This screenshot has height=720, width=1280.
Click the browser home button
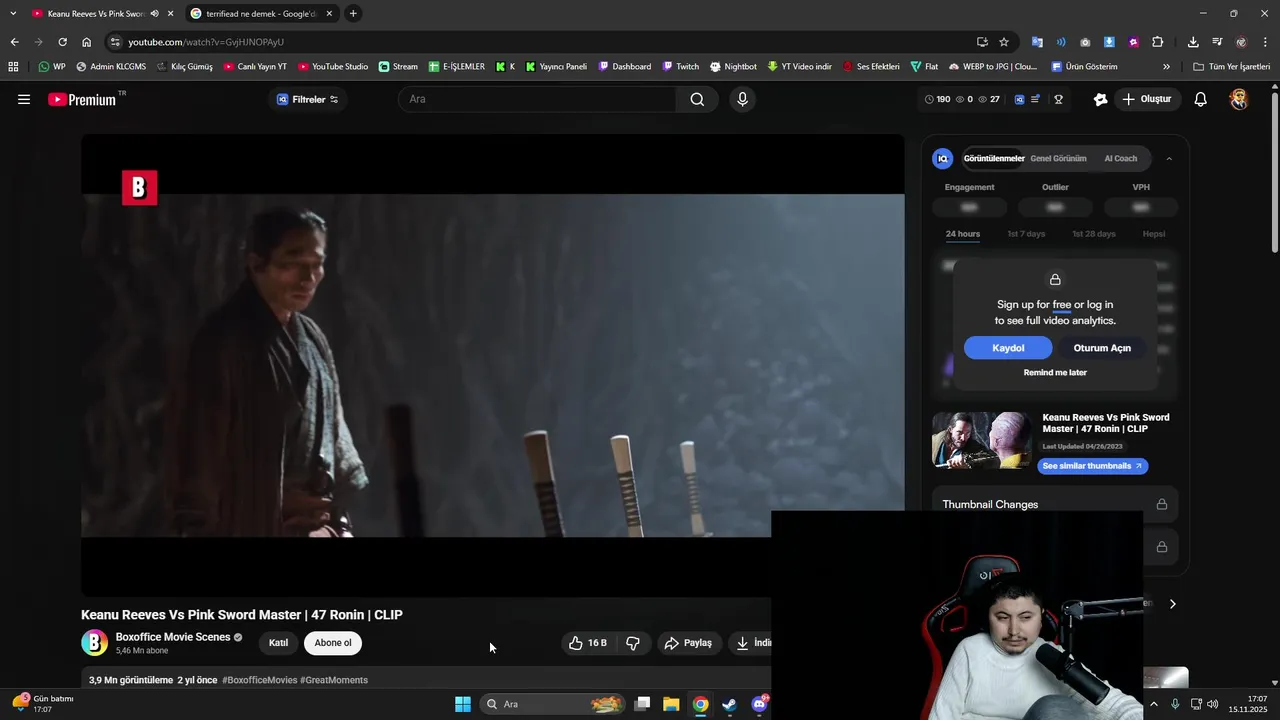86,42
